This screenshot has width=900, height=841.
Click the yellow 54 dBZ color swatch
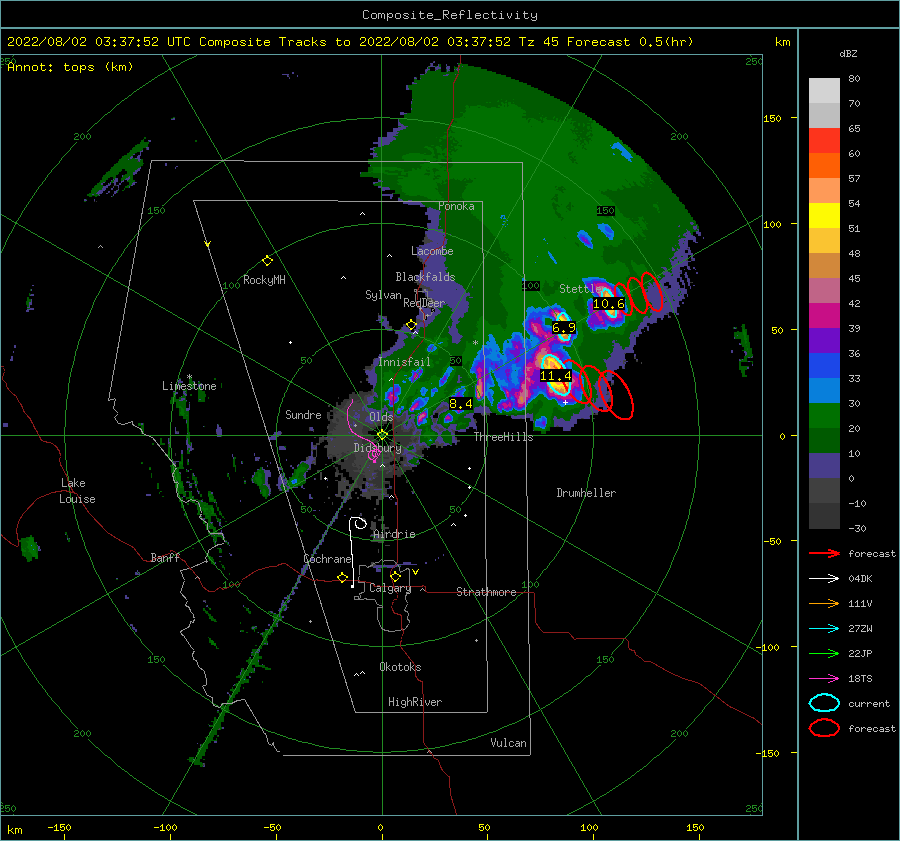[x=824, y=215]
